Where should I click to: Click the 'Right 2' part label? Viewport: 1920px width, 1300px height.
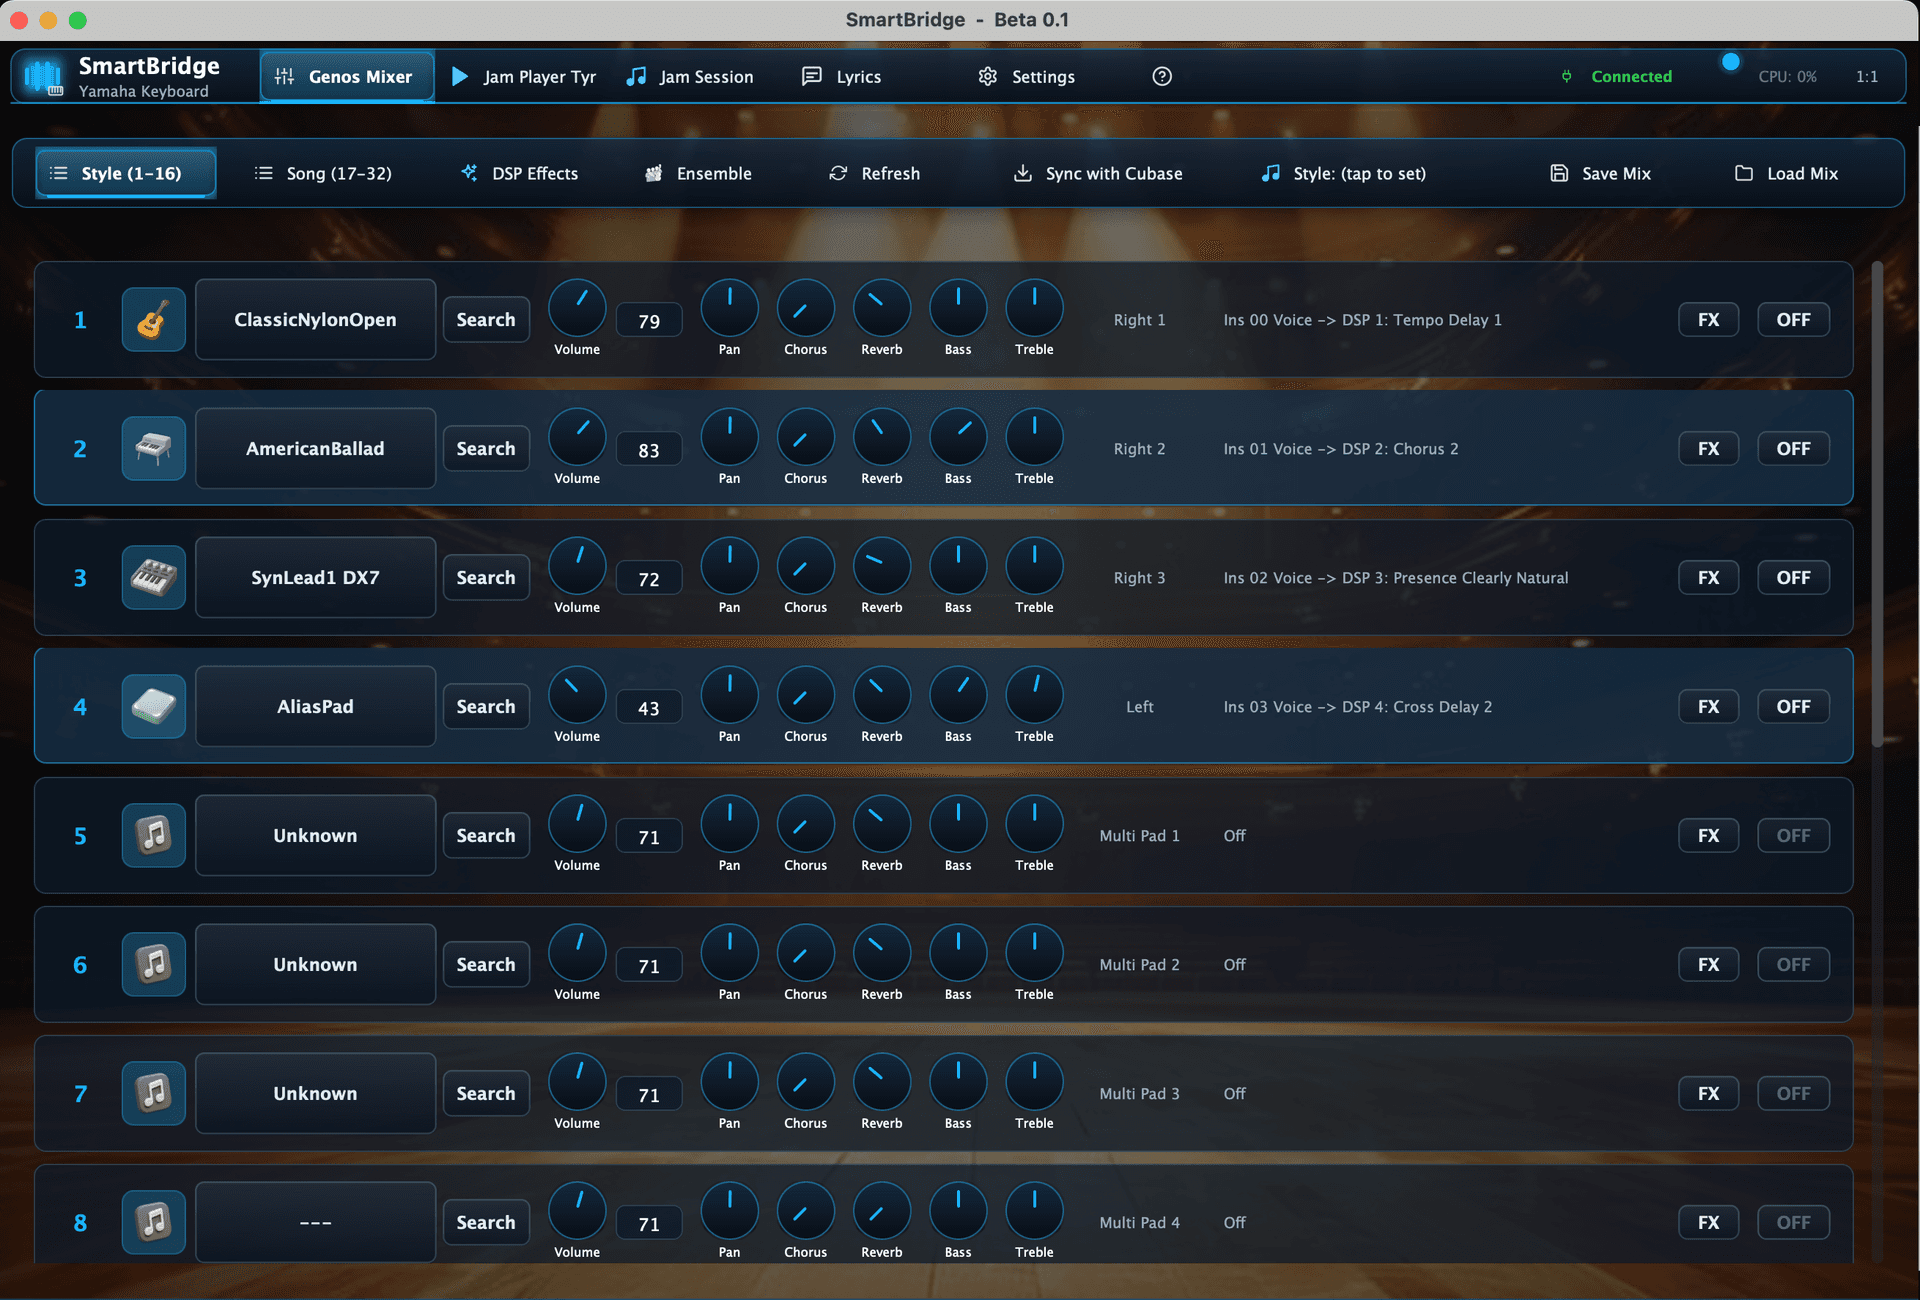point(1139,449)
